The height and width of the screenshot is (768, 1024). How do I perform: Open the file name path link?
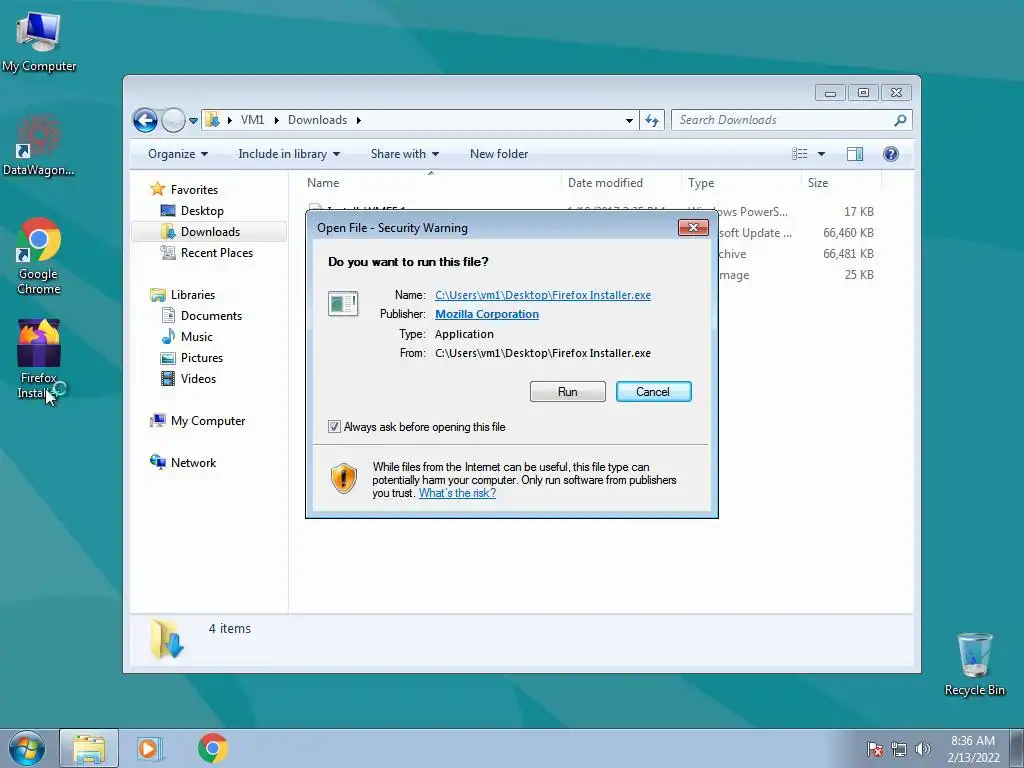(x=543, y=295)
